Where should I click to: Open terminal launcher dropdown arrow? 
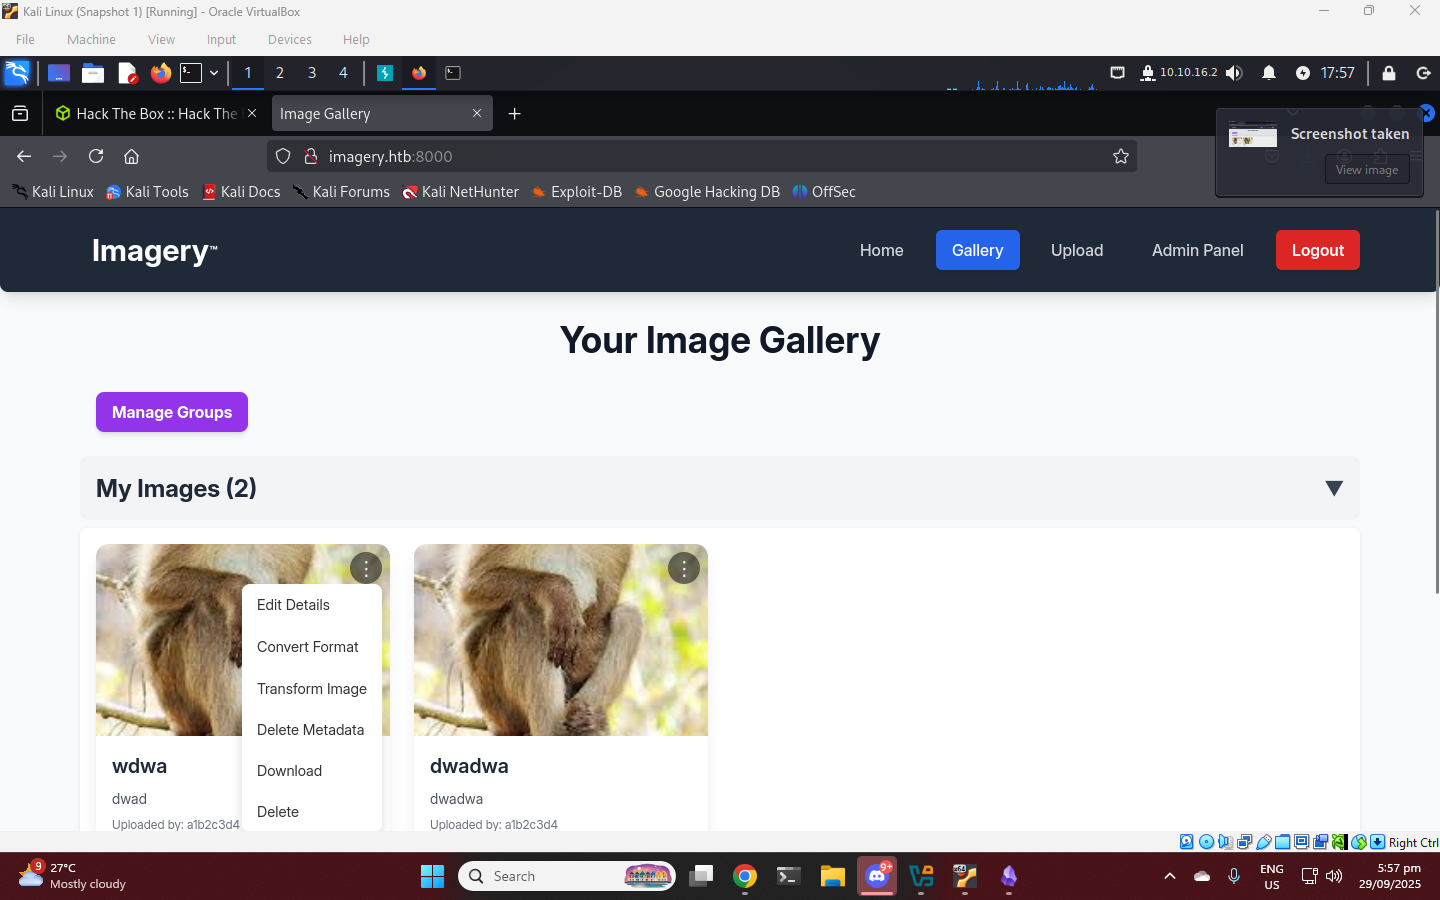[214, 73]
